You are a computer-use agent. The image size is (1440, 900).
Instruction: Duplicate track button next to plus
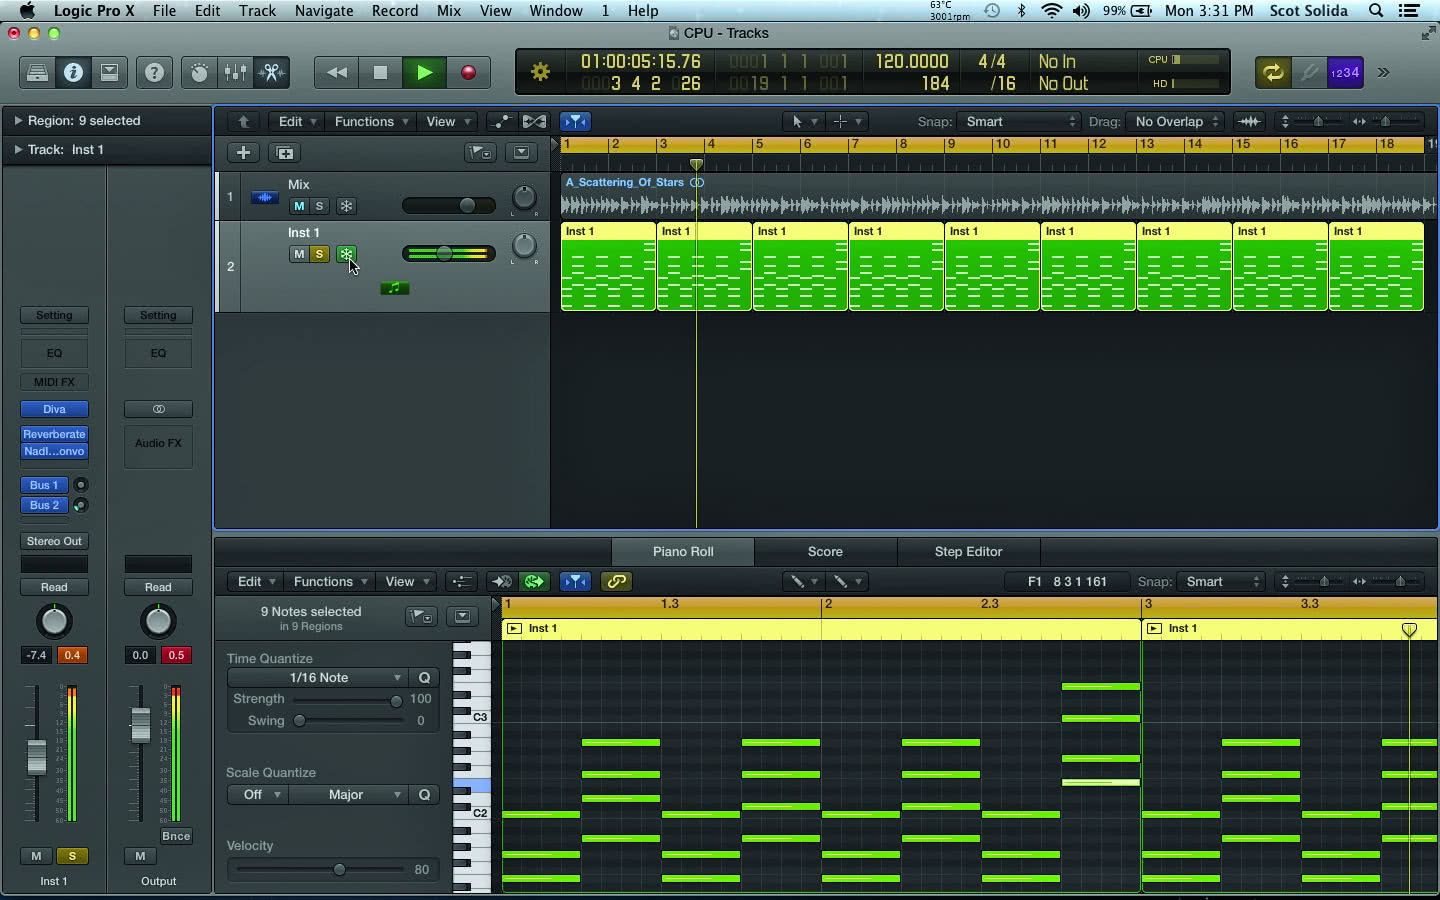[285, 152]
